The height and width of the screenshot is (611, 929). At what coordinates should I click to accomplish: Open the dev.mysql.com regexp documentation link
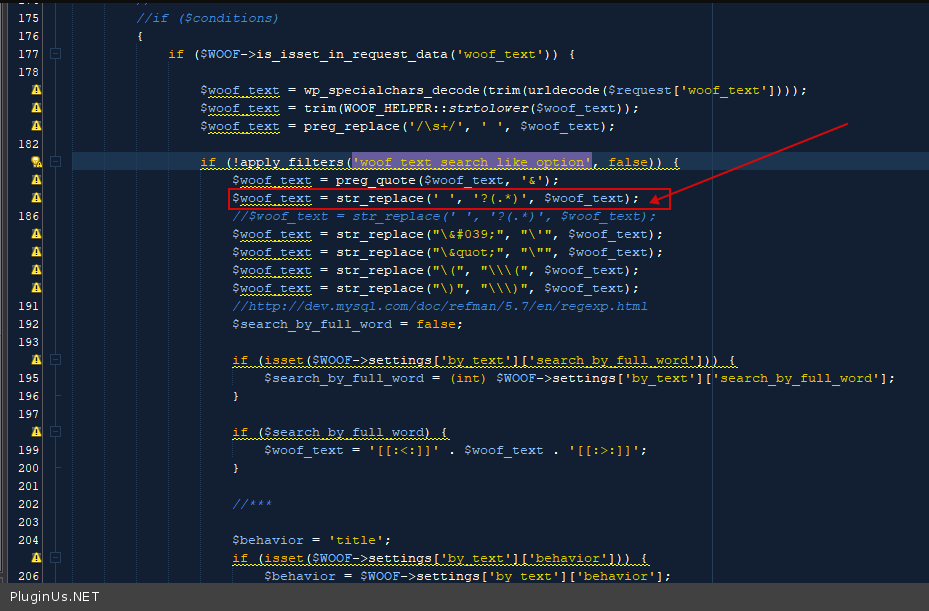[440, 306]
